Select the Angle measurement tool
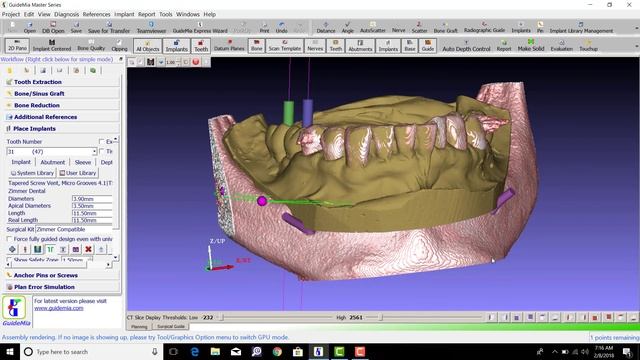Viewport: 640px width, 360px height. pyautogui.click(x=347, y=27)
